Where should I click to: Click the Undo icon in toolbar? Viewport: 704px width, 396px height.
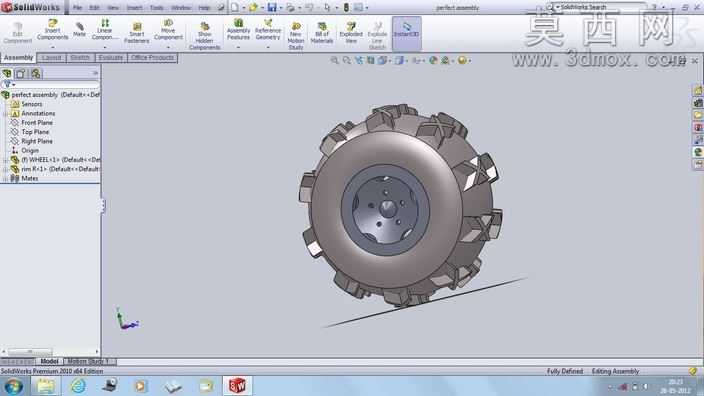point(309,7)
